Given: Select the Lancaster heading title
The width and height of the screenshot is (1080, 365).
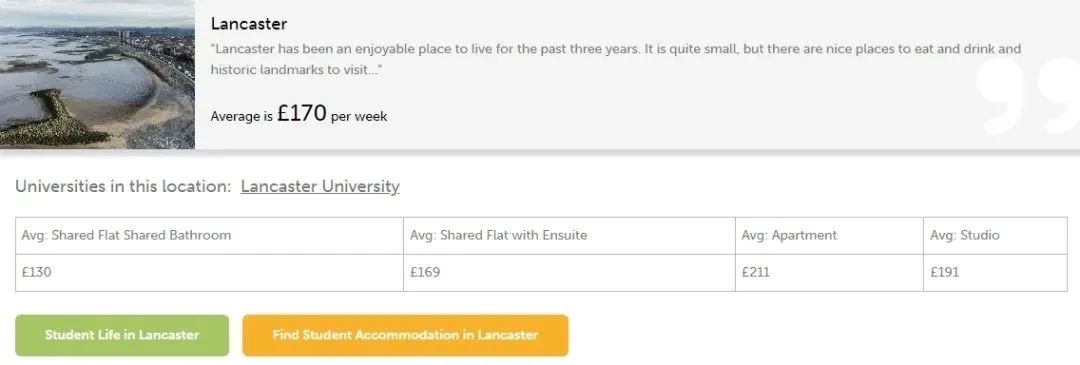Looking at the screenshot, I should coord(249,23).
